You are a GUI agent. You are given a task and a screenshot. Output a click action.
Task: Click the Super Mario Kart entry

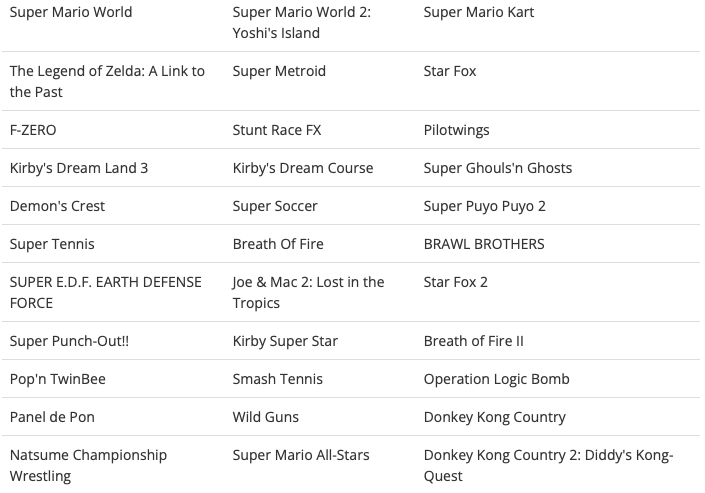(478, 12)
